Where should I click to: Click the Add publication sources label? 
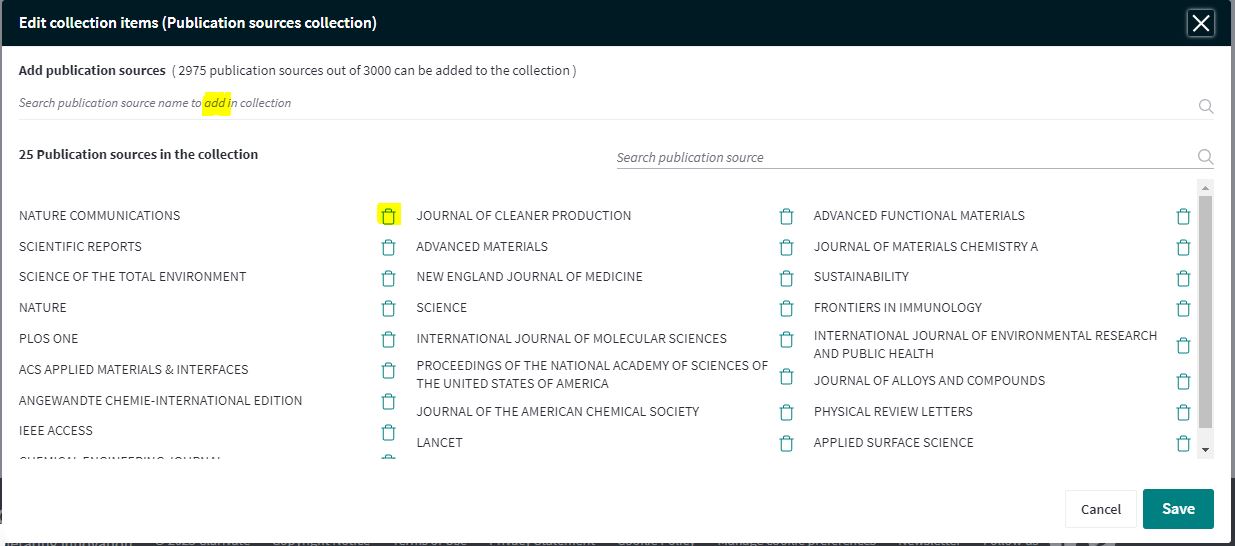click(x=92, y=71)
